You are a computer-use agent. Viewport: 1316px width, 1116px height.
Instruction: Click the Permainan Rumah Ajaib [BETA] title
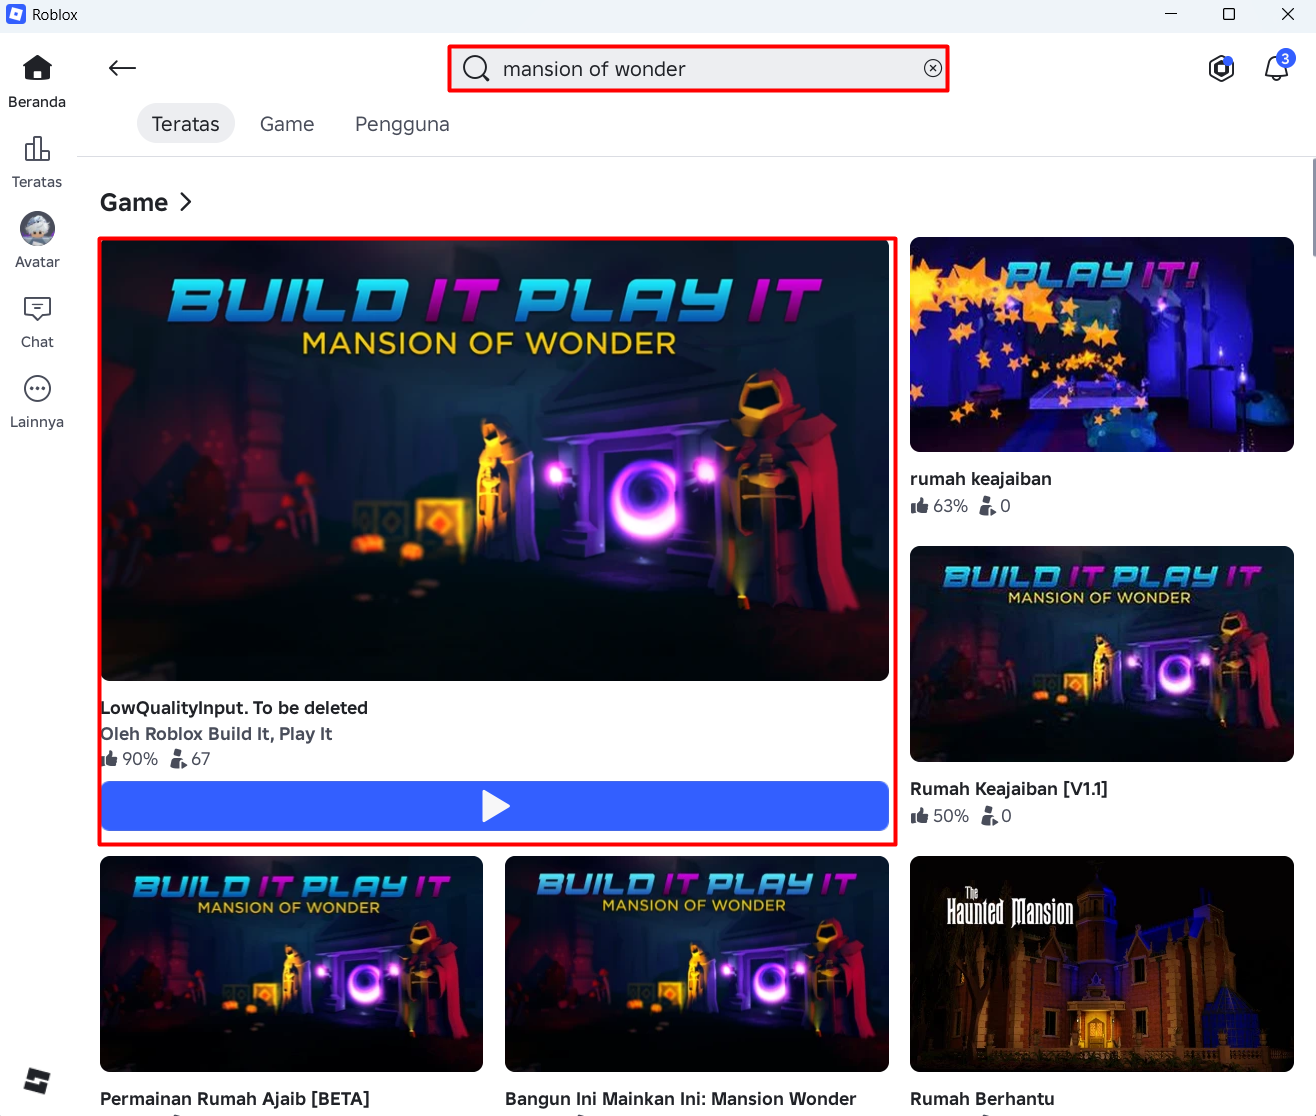235,1099
